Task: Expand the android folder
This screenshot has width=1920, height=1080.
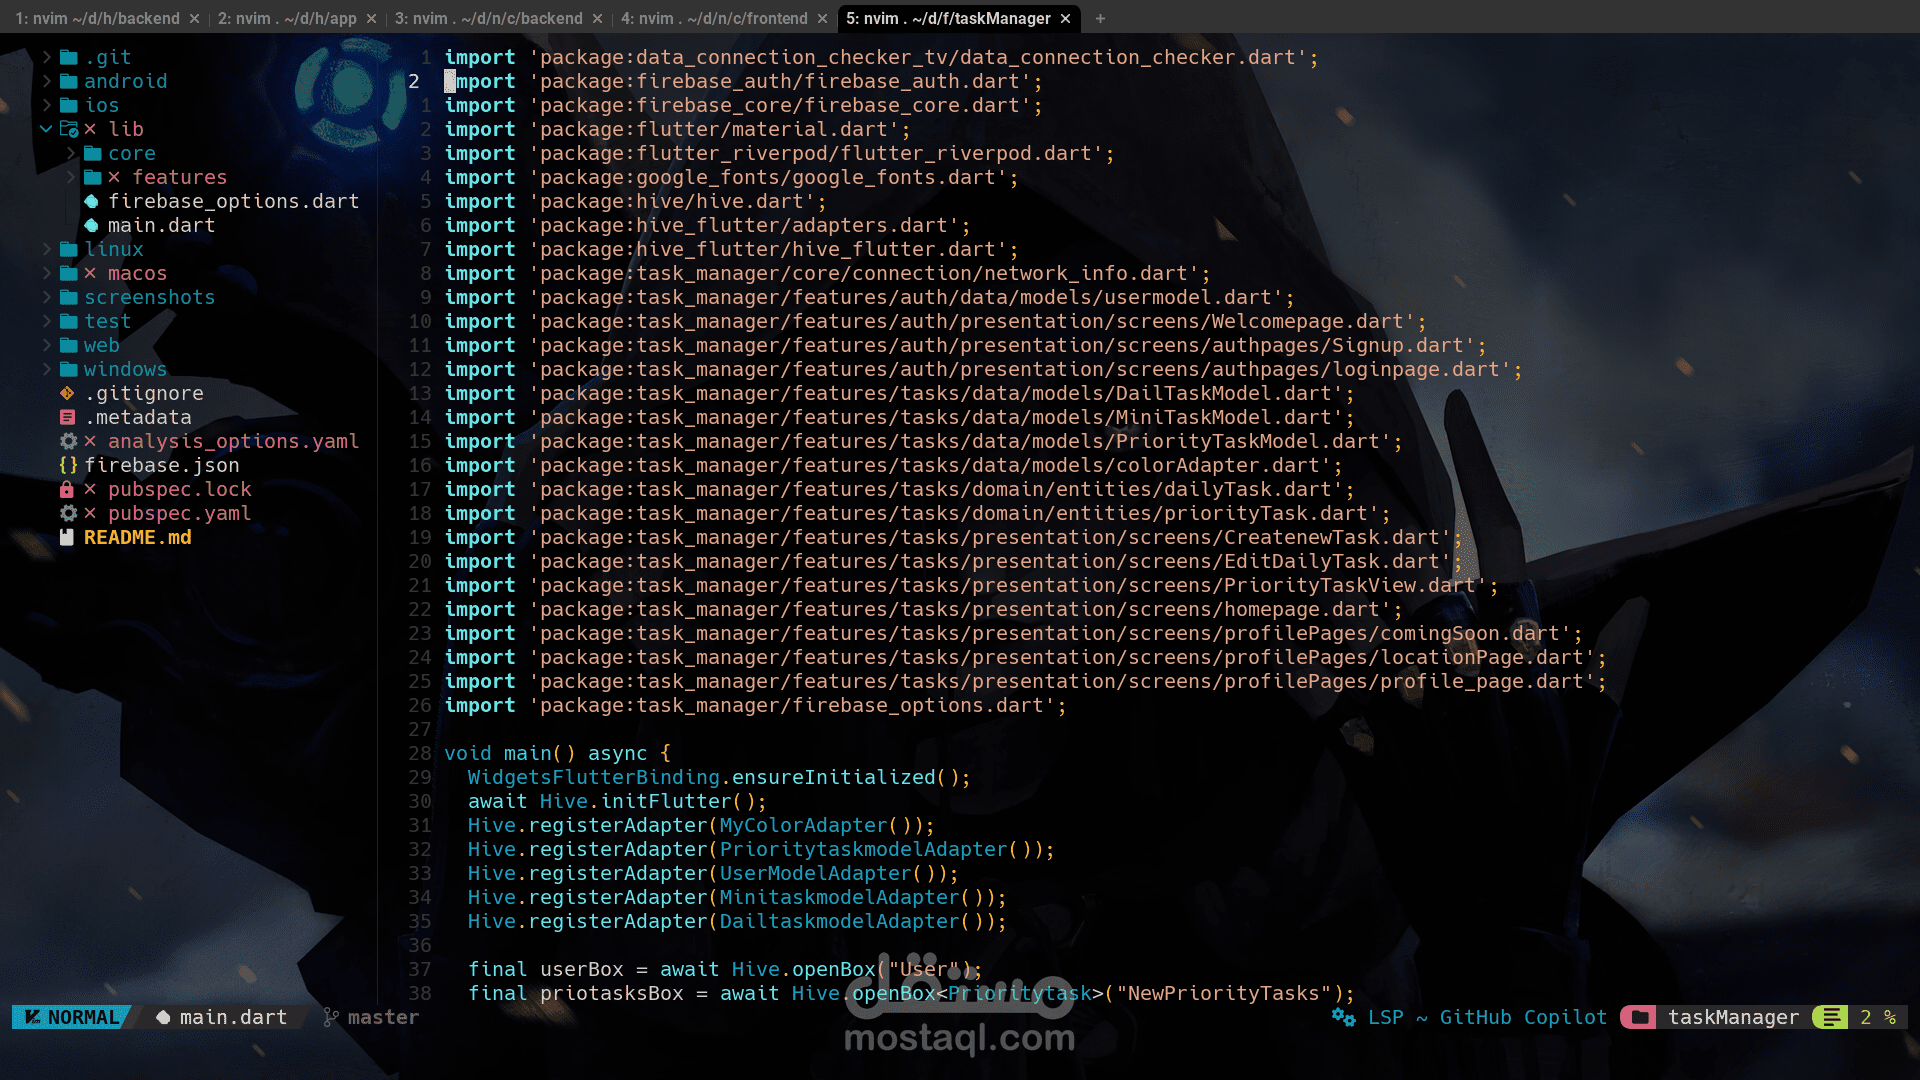Action: (46, 81)
